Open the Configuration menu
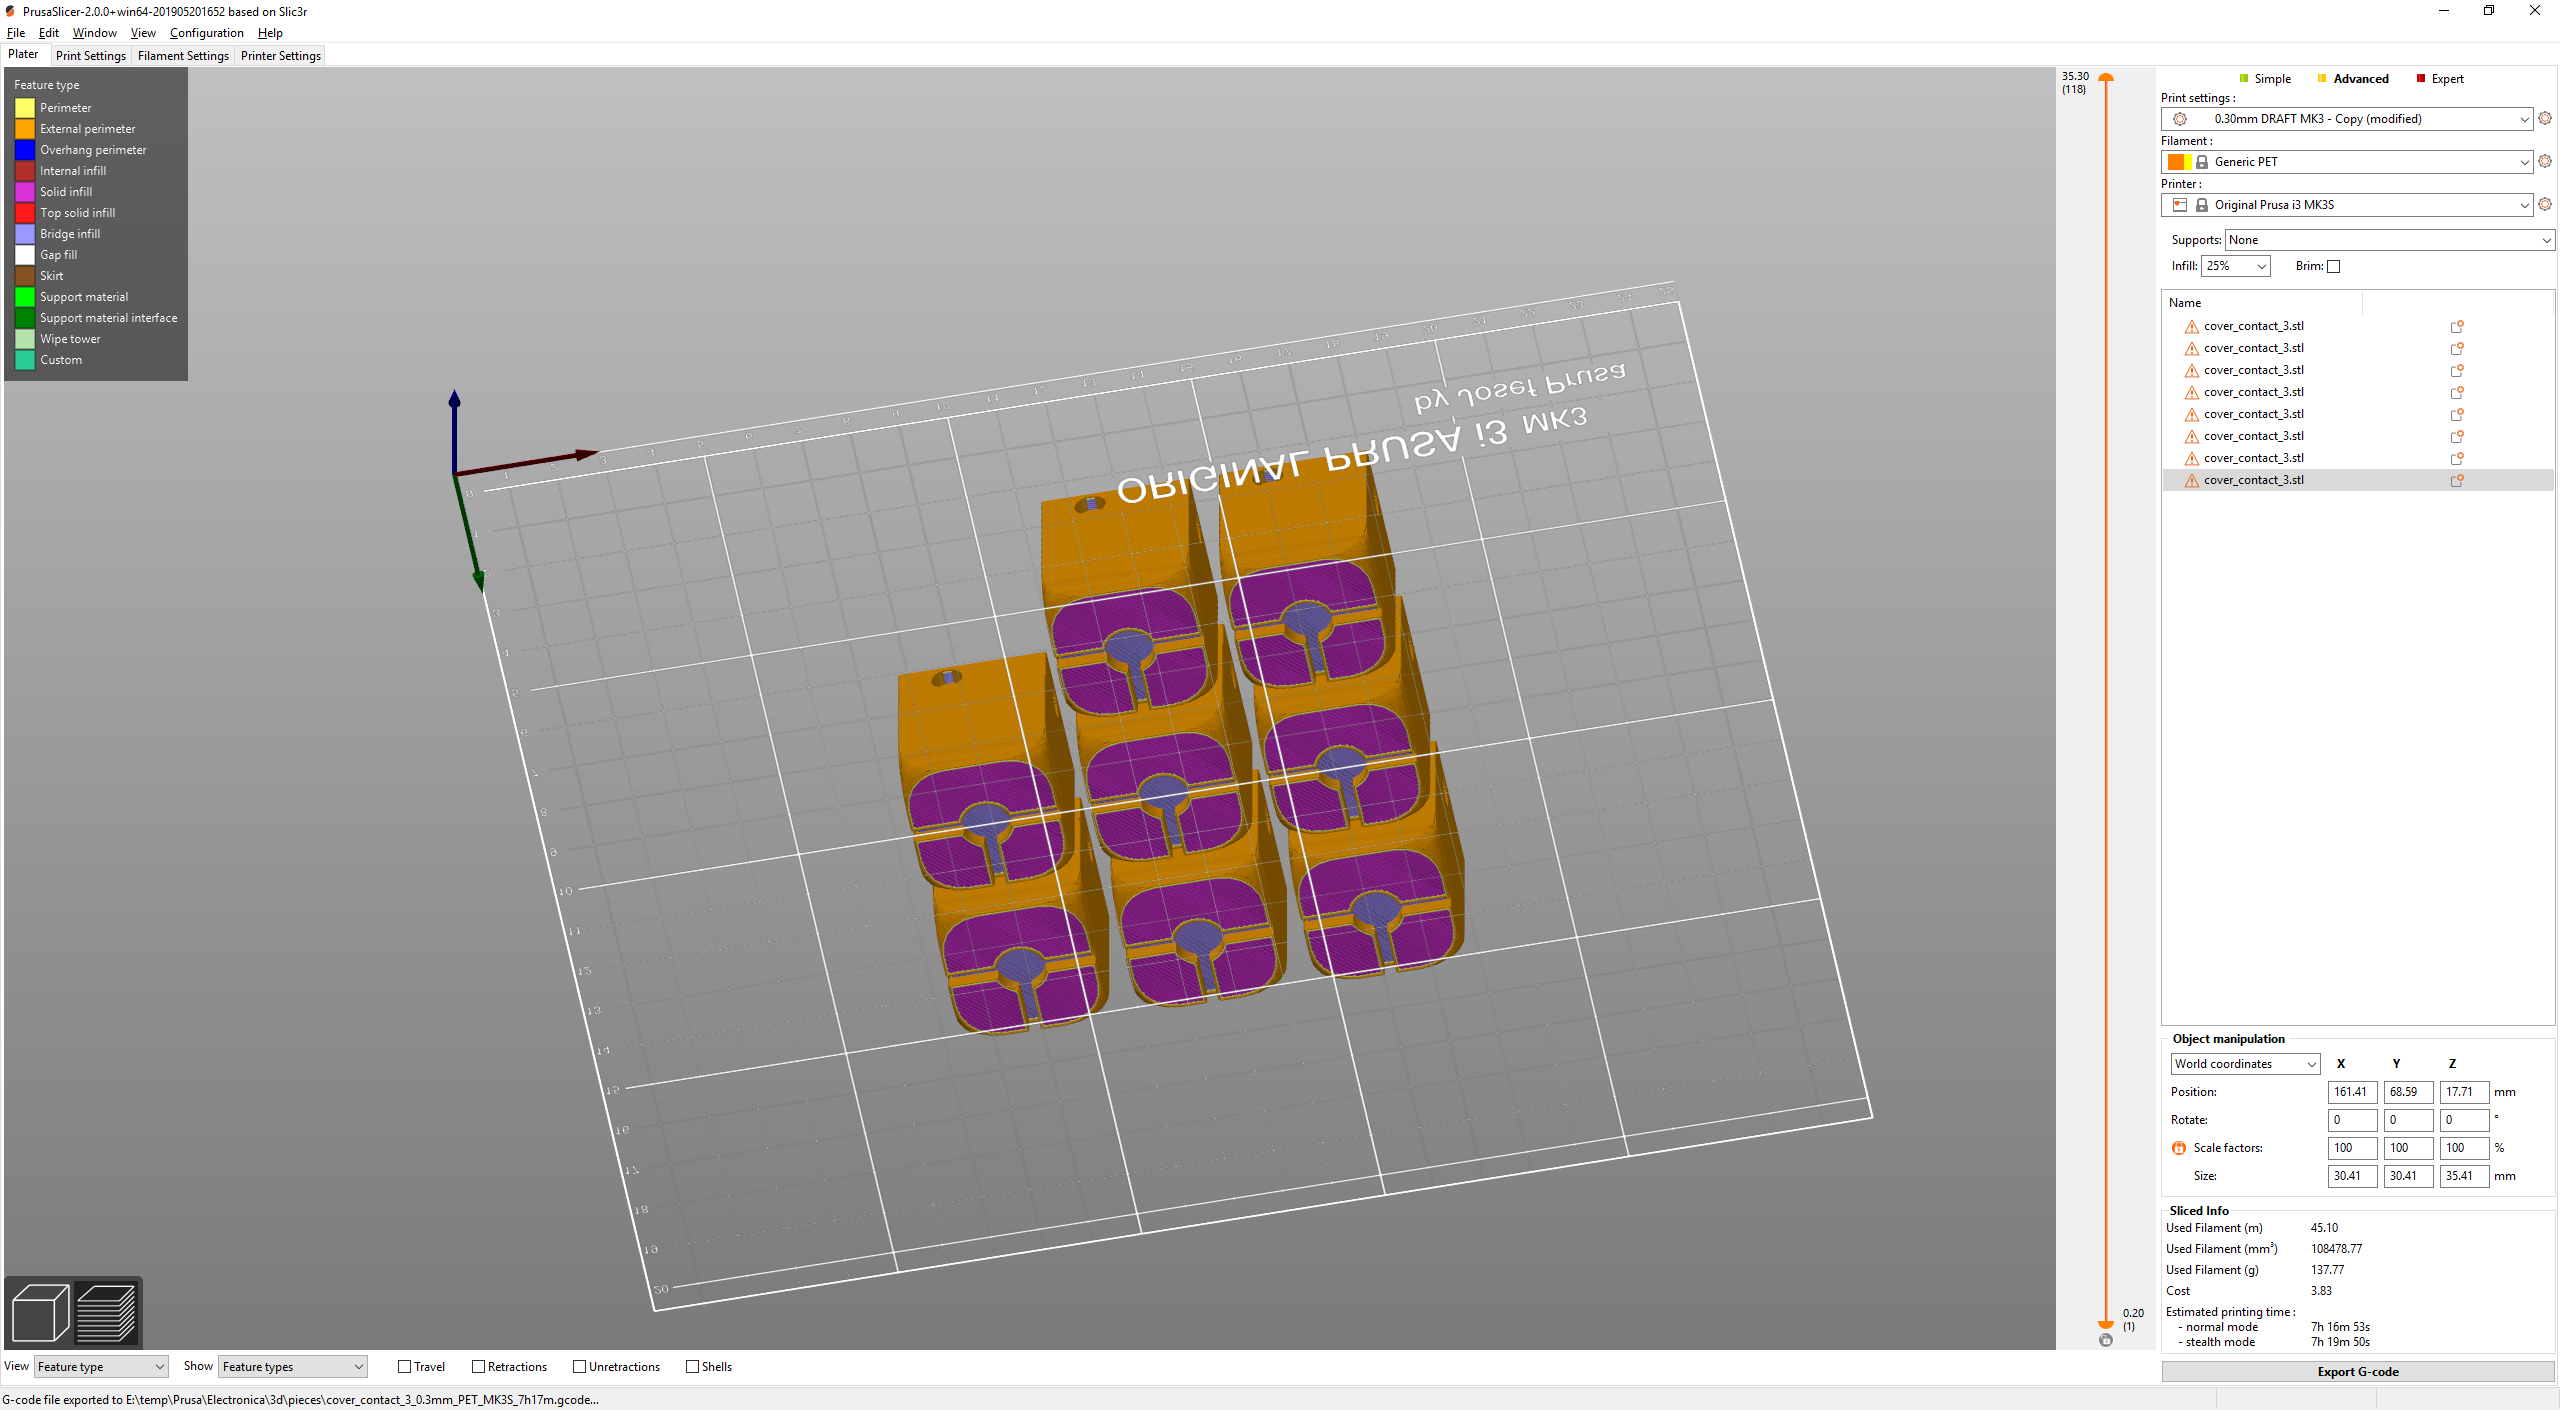This screenshot has width=2560, height=1410. point(206,33)
